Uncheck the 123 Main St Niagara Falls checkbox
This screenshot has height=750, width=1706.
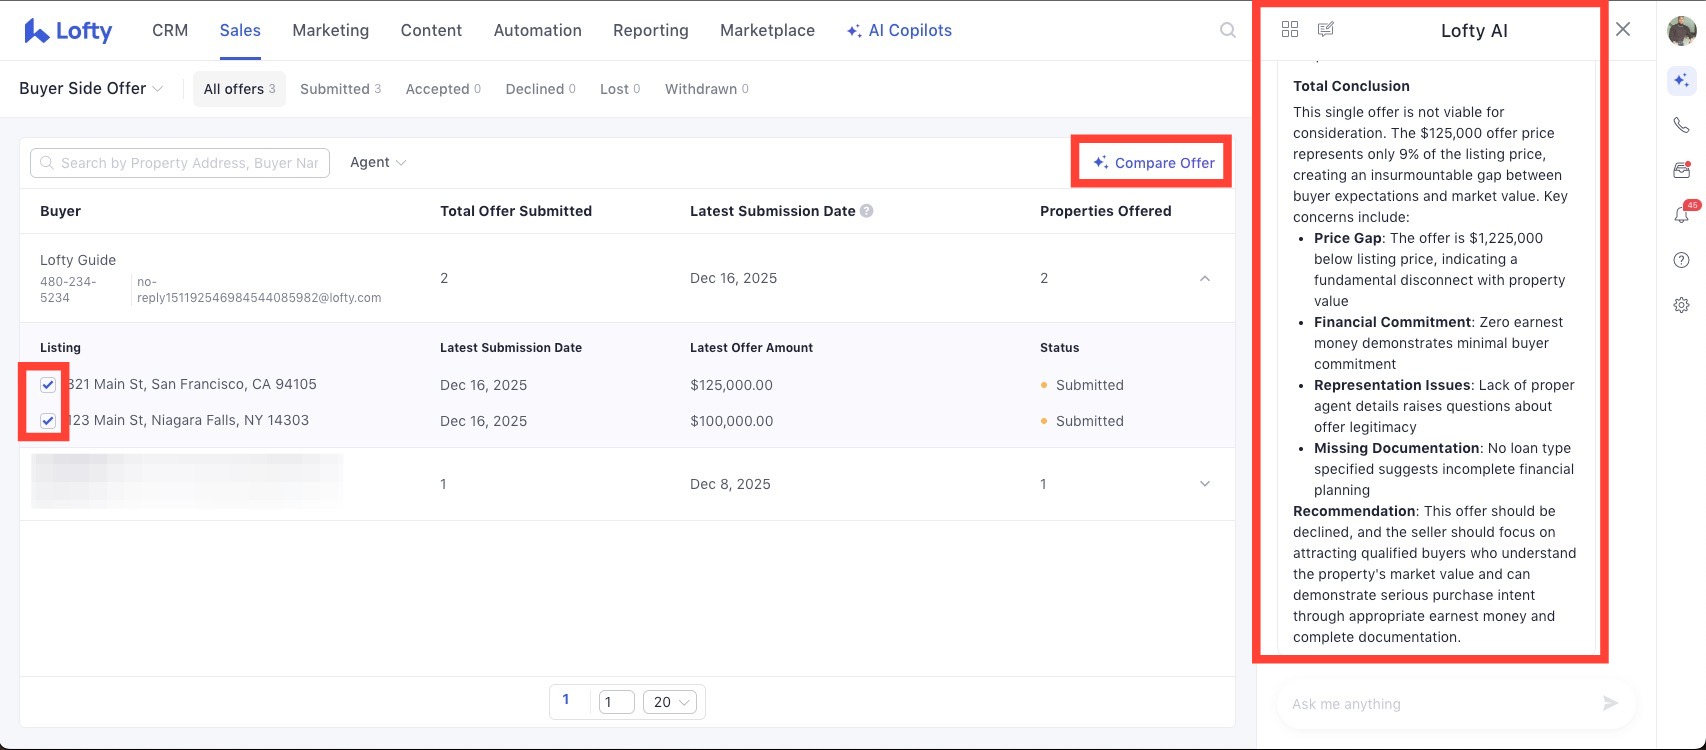point(48,421)
